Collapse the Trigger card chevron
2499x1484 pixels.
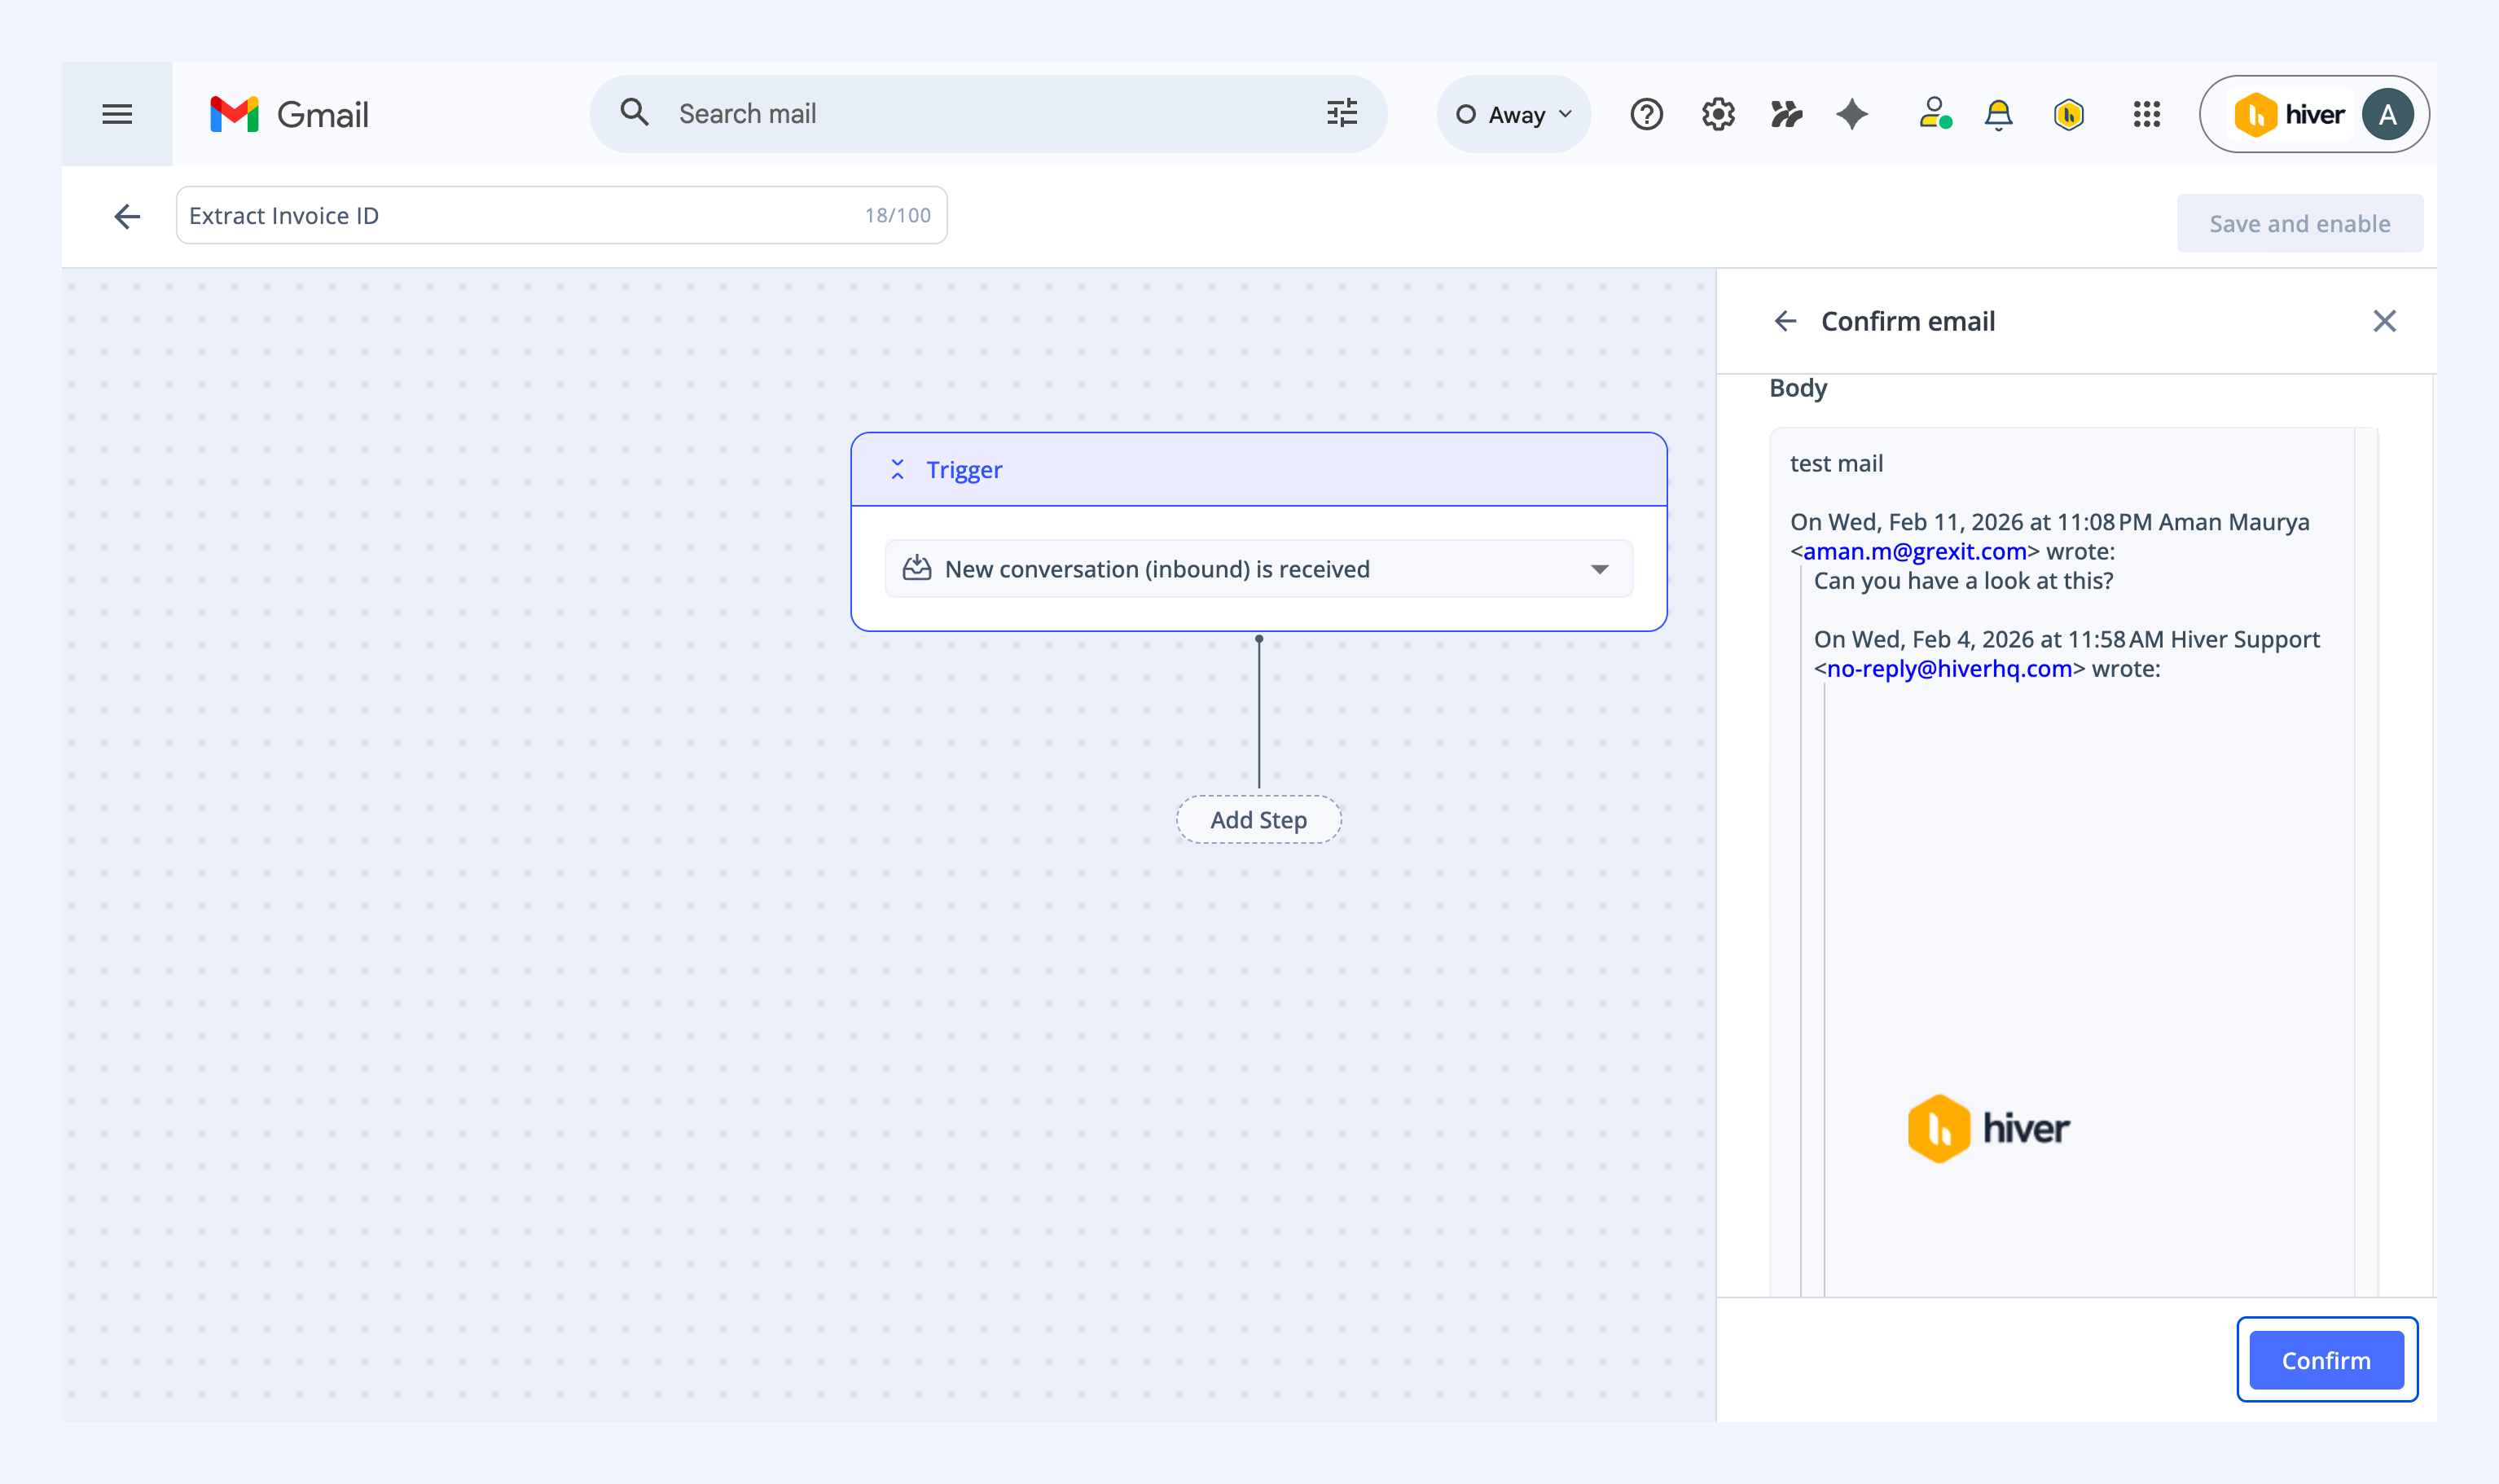(897, 469)
